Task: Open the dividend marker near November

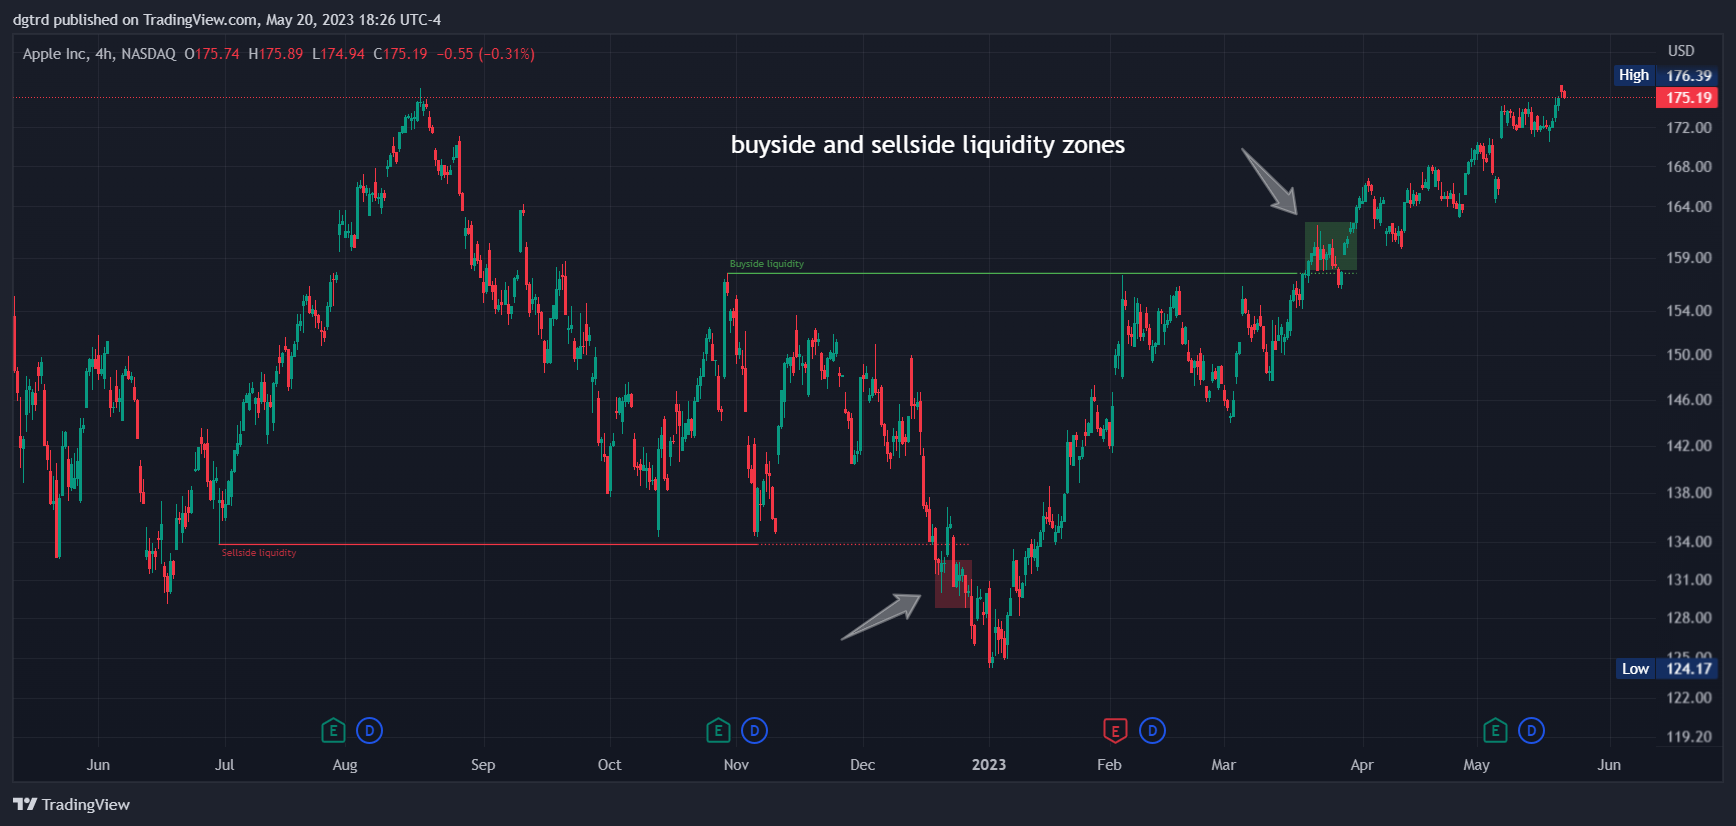Action: pyautogui.click(x=754, y=731)
